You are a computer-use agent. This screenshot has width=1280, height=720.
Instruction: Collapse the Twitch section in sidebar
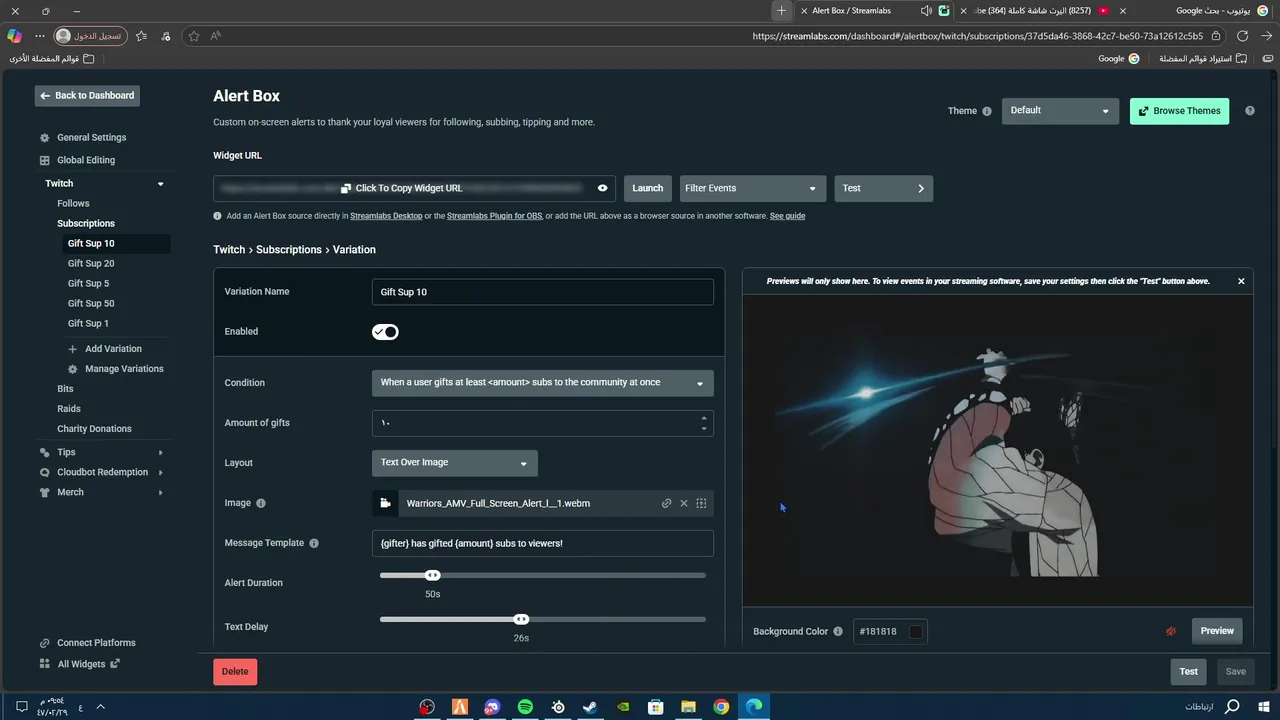[x=160, y=184]
